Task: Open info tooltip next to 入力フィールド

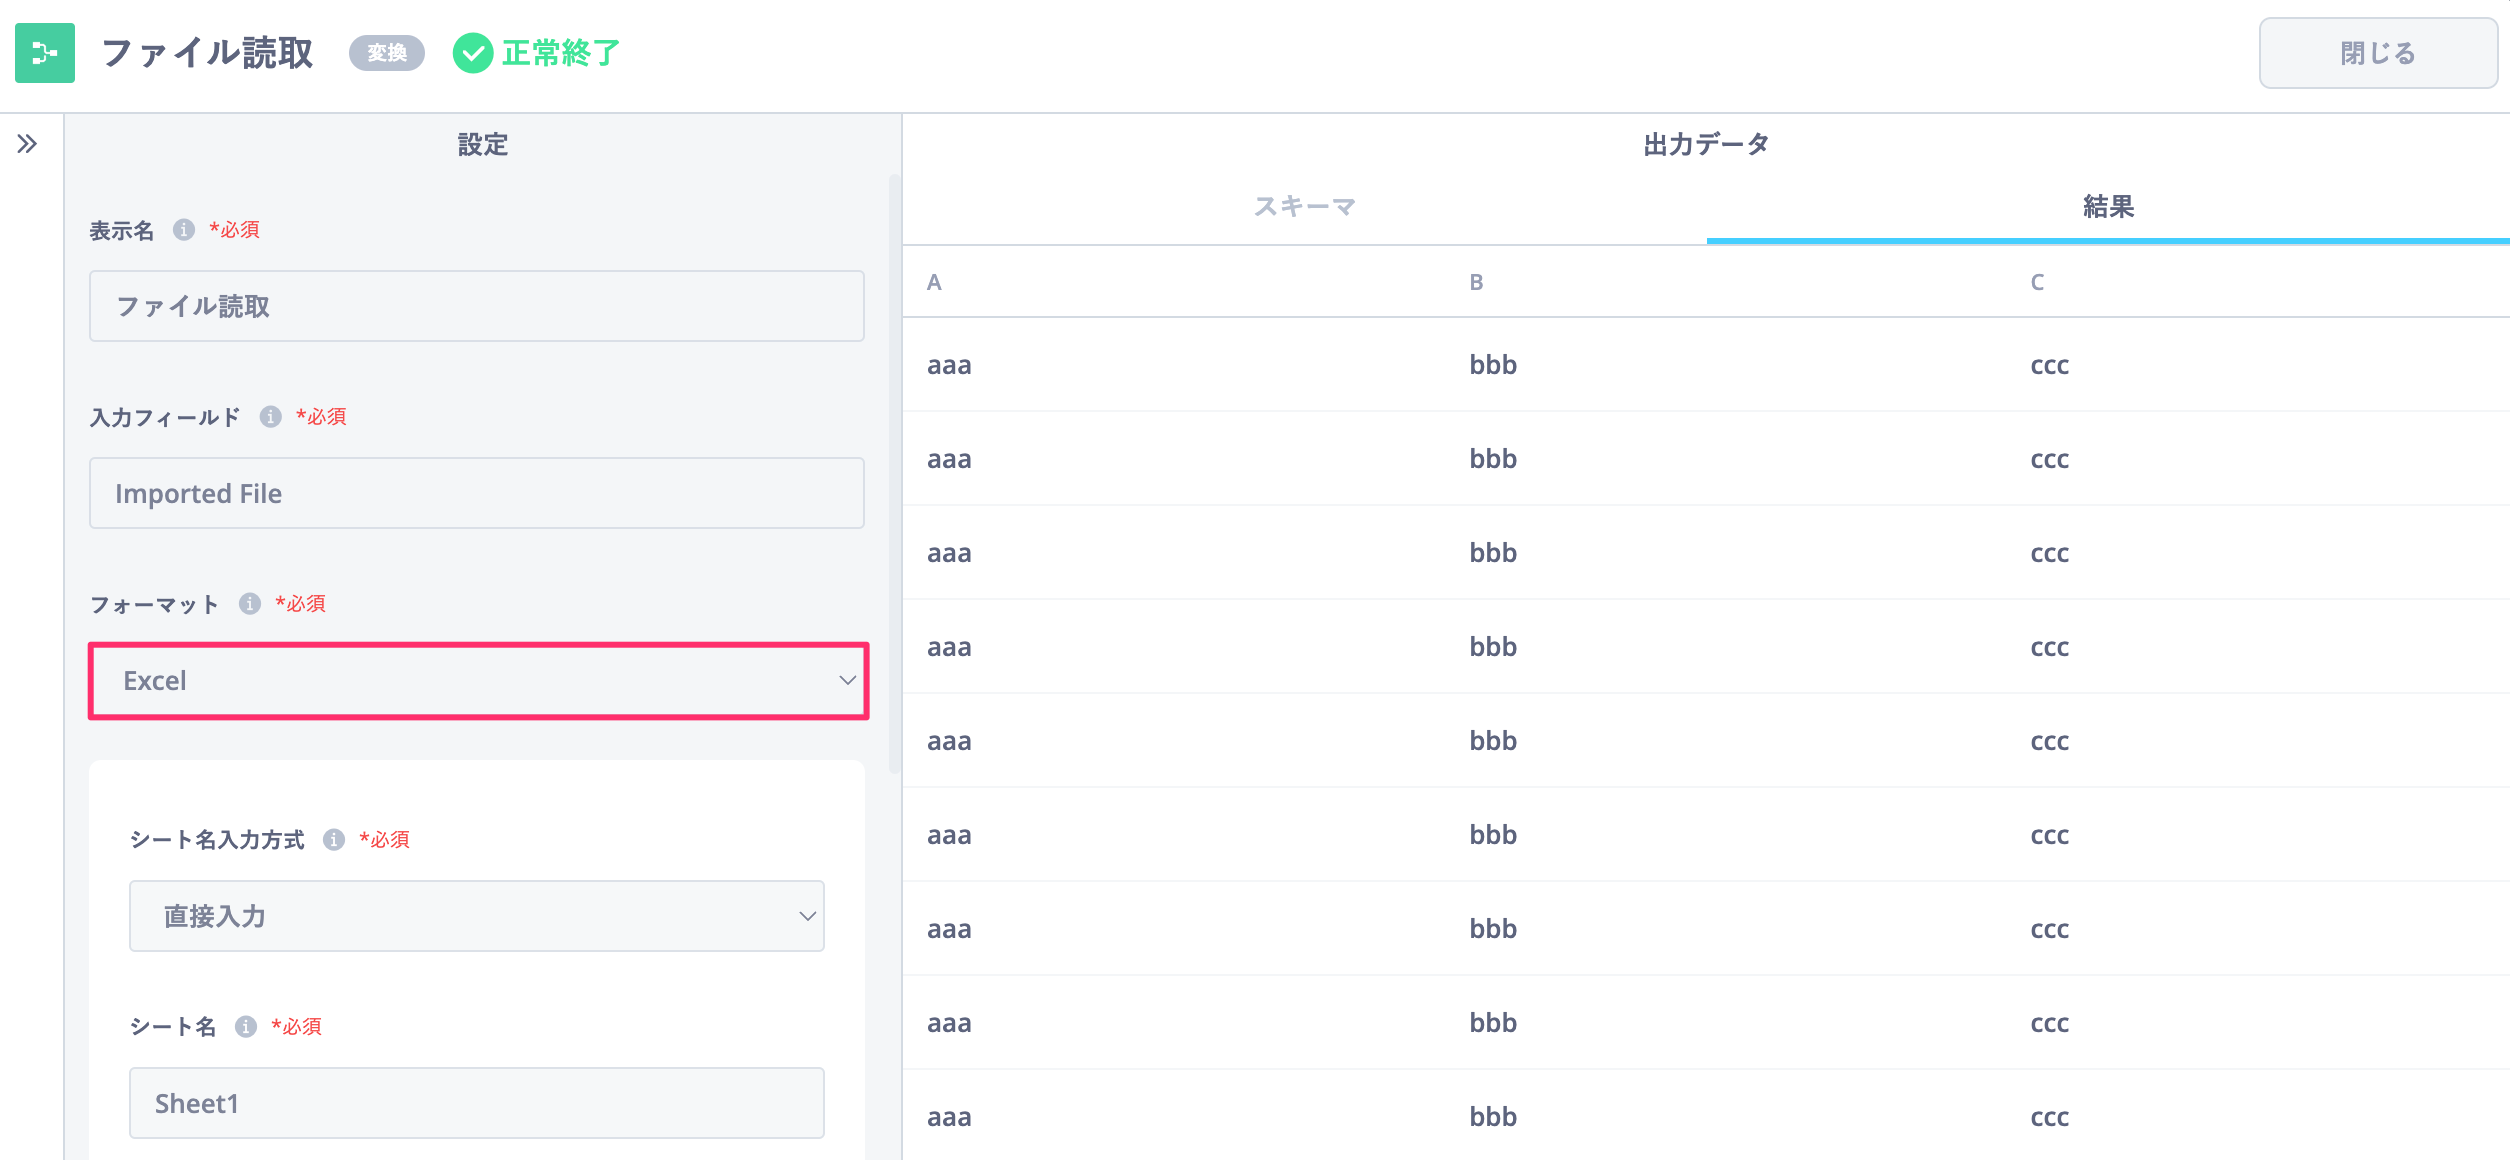Action: tap(271, 417)
